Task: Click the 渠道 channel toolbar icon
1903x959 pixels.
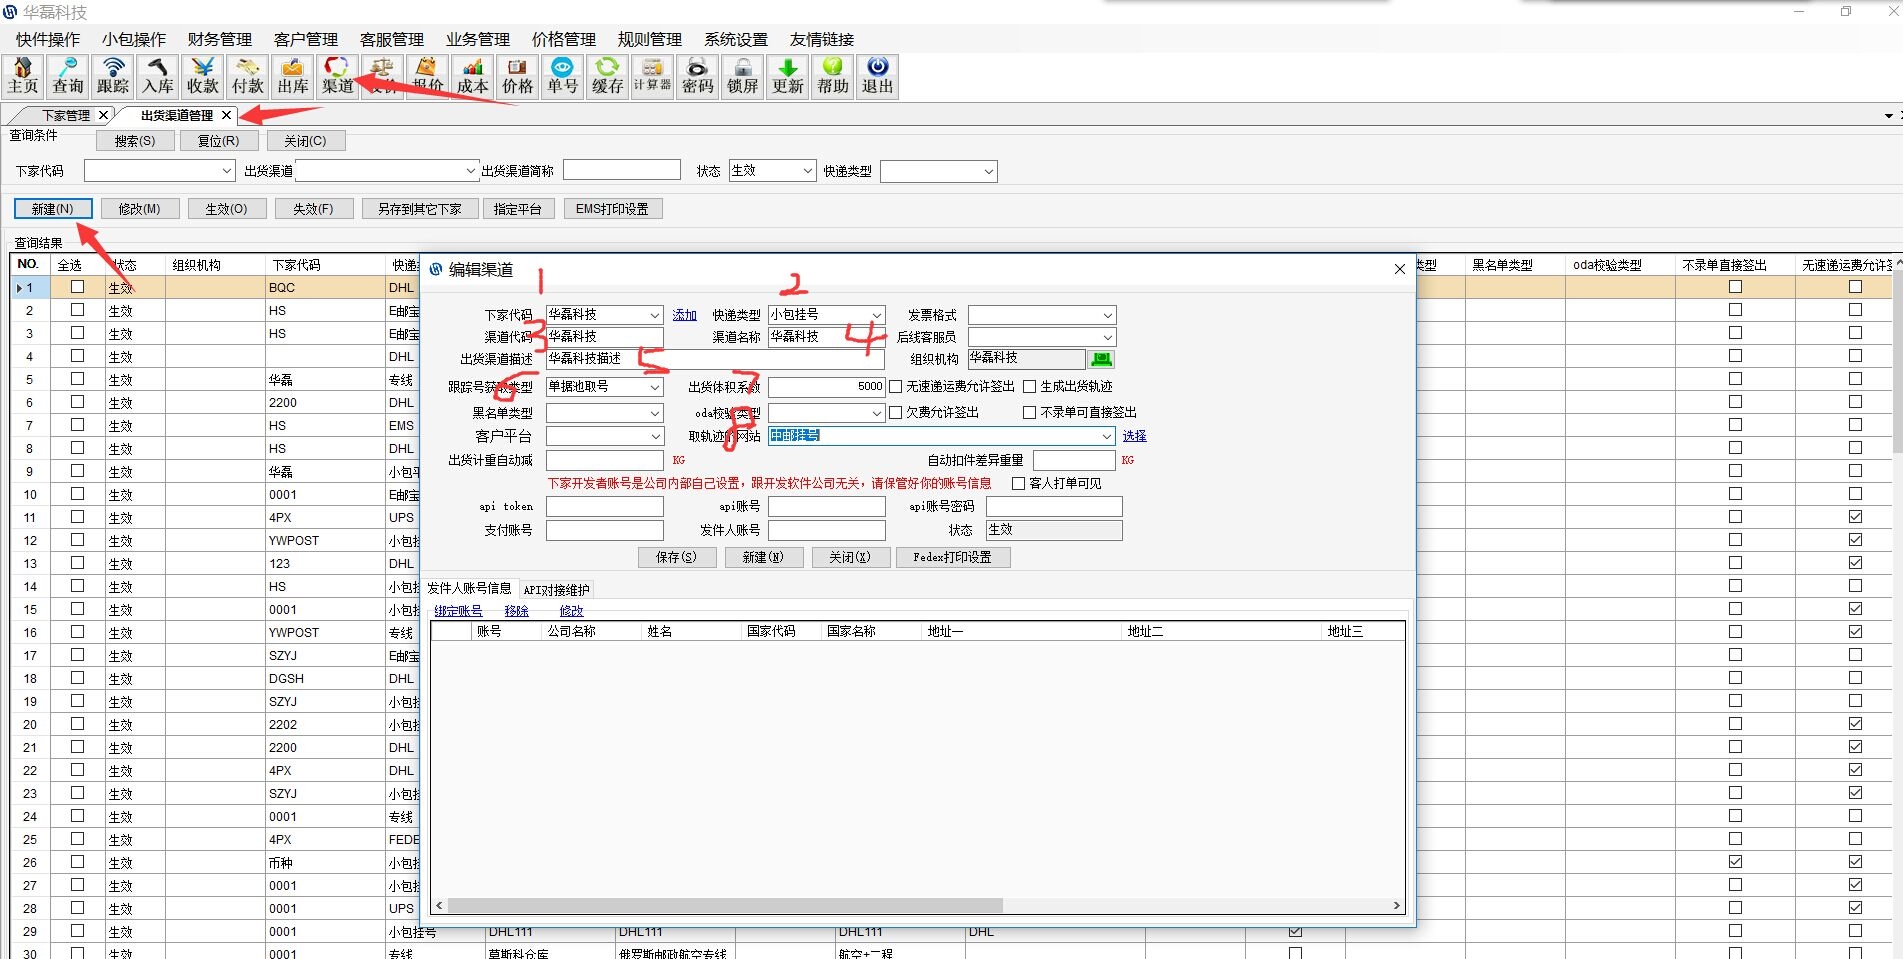Action: click(337, 76)
